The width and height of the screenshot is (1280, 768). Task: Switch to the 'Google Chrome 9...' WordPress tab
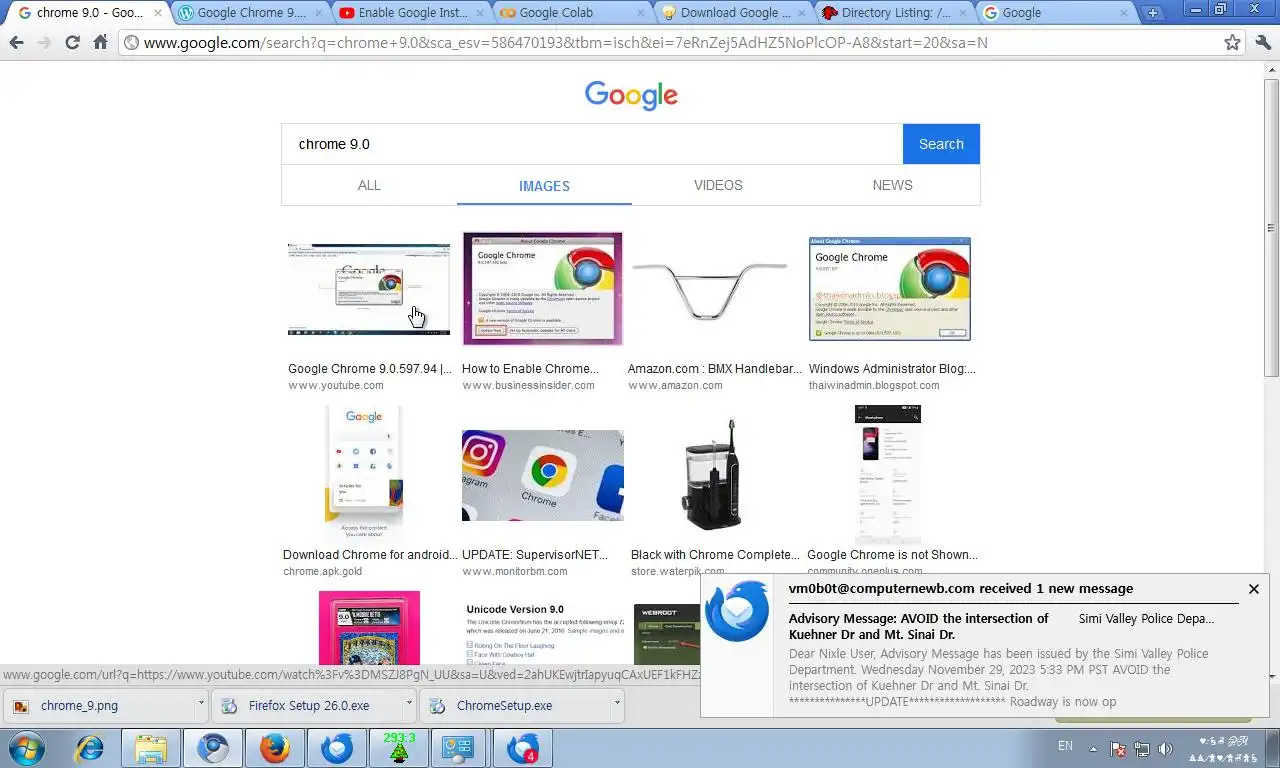[x=251, y=13]
